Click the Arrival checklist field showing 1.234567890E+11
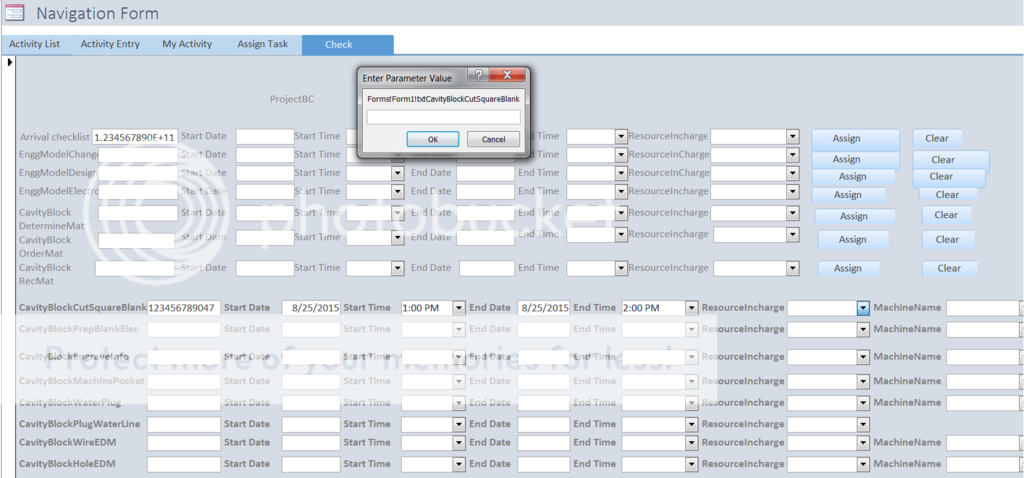1024x478 pixels. (135, 137)
